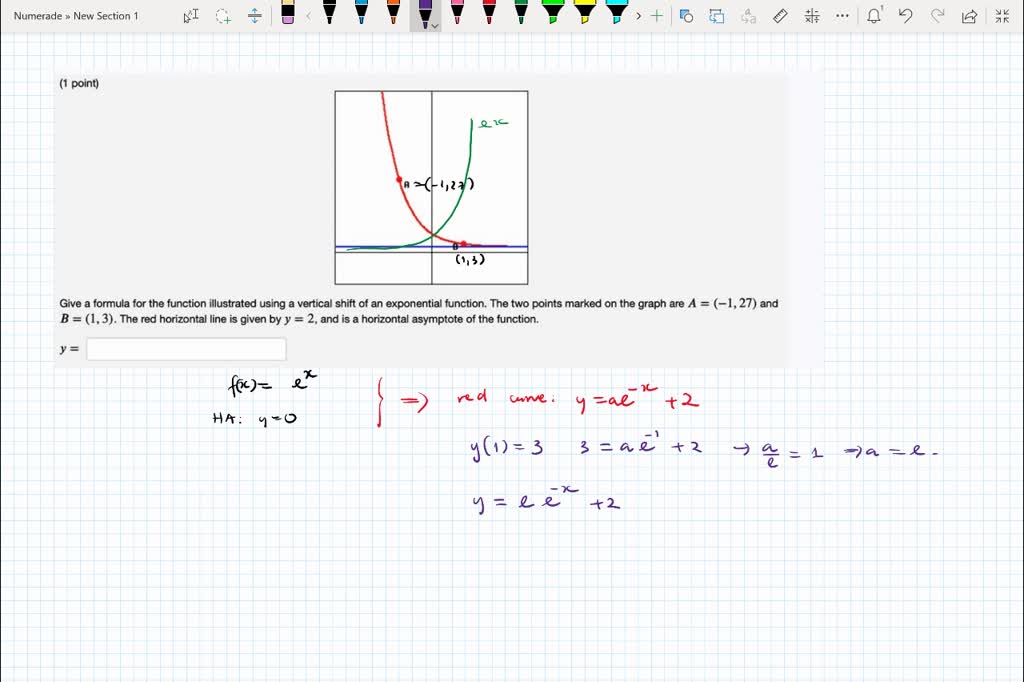
Task: Toggle the insert space tool
Action: 253,16
